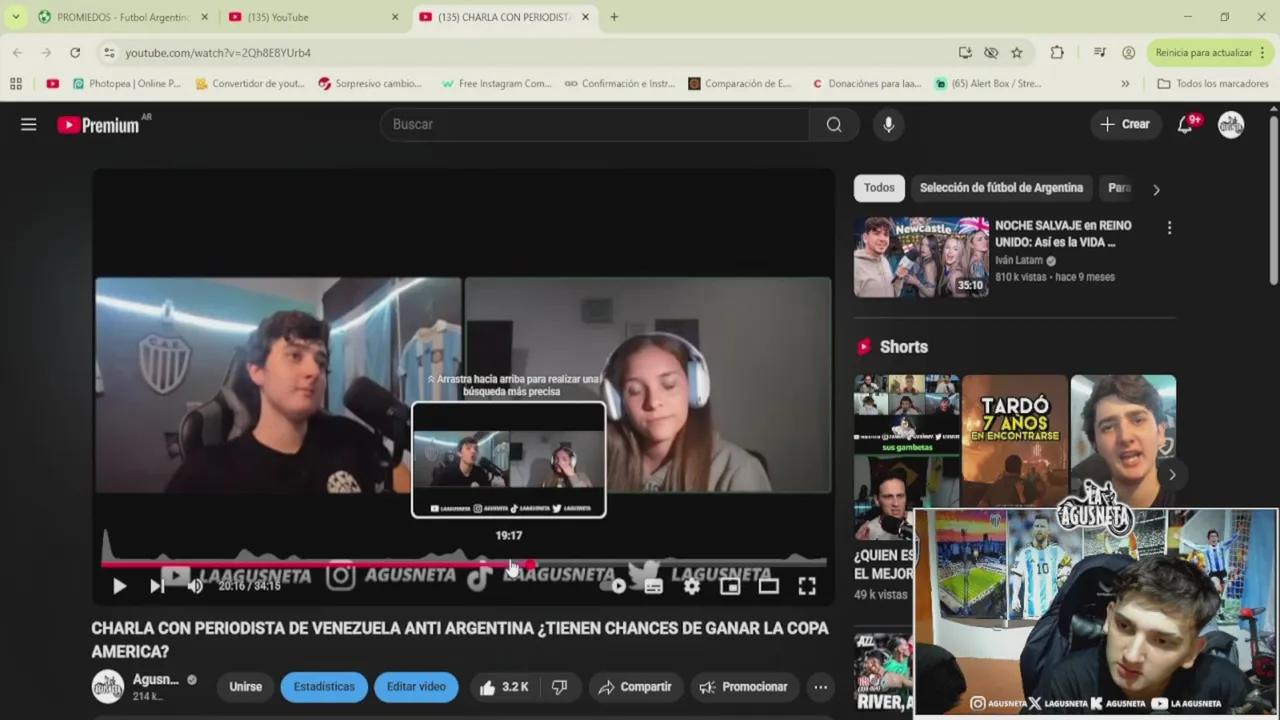Open the tab search dropdown arrow
The width and height of the screenshot is (1280, 720).
(15, 17)
